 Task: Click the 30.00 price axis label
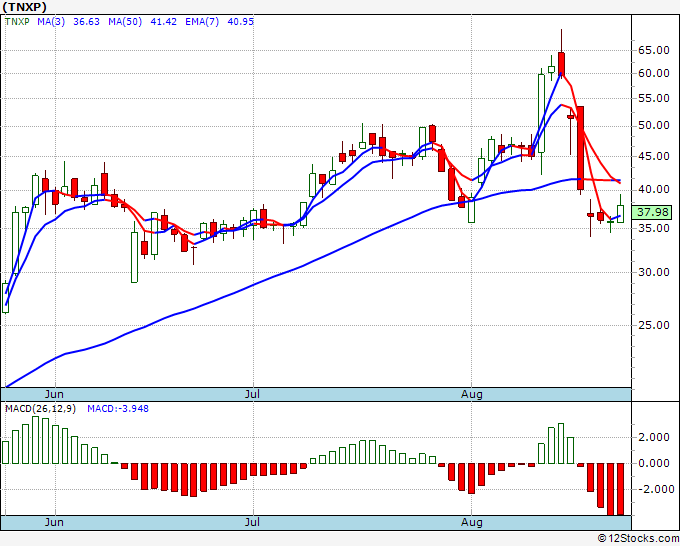[654, 272]
